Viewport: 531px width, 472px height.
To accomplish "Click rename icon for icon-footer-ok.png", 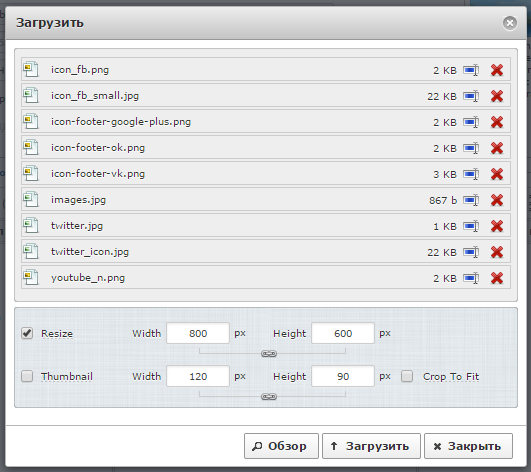I will point(471,148).
